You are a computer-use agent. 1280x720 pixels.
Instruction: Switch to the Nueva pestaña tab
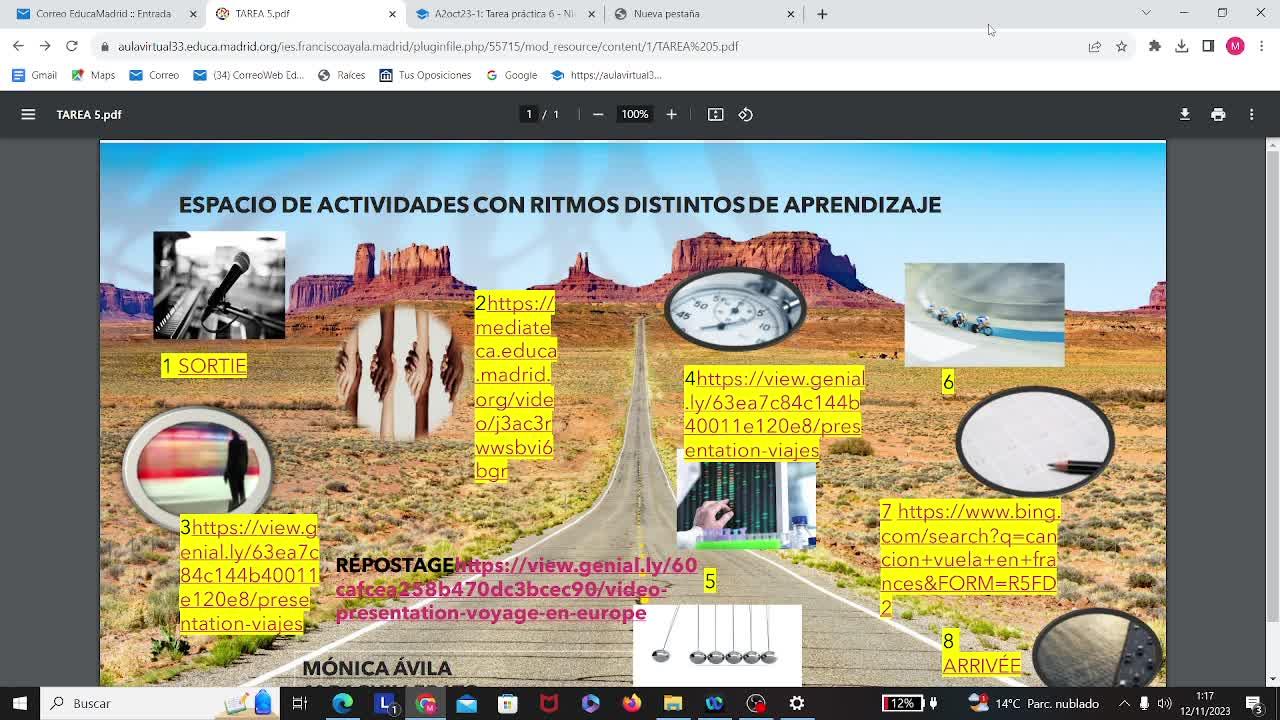click(x=704, y=14)
